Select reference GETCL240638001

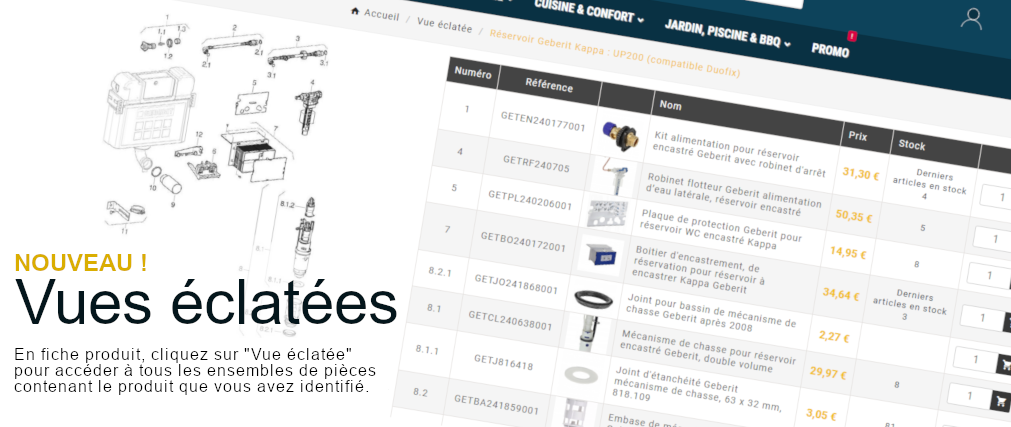(510, 321)
